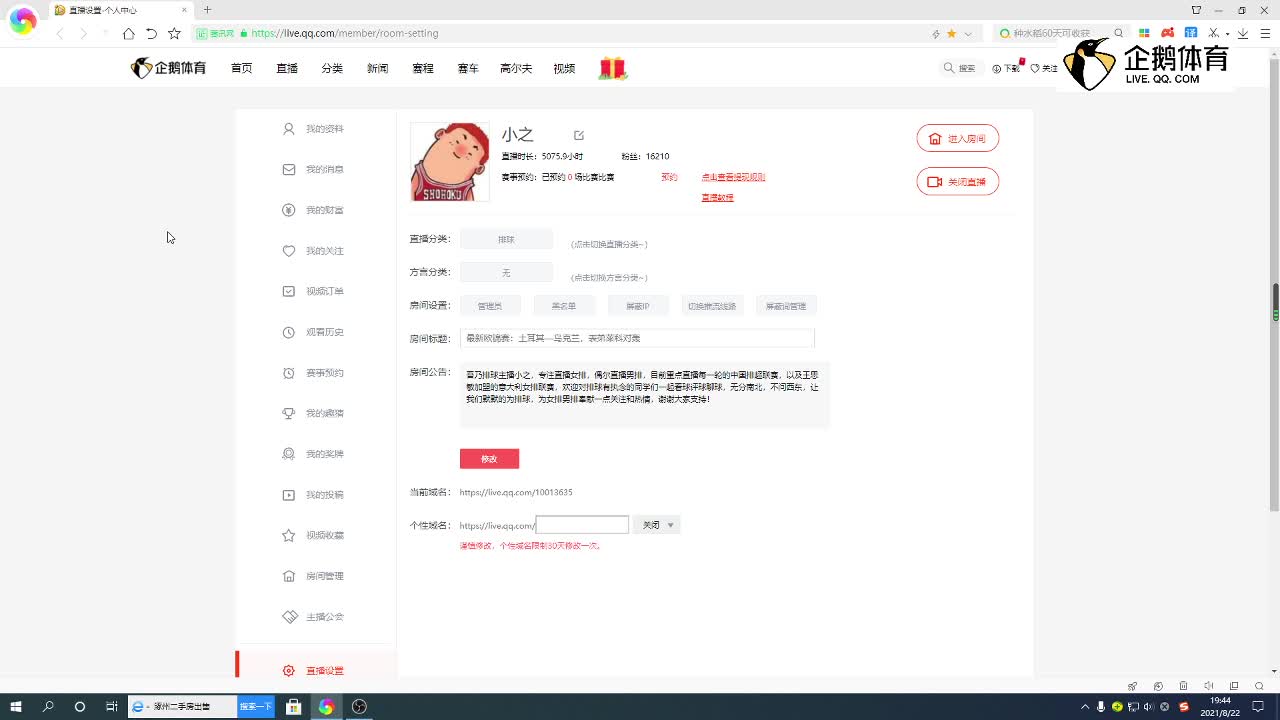Open the 直播 tab in top navigation
The height and width of the screenshot is (720, 1280).
point(287,69)
